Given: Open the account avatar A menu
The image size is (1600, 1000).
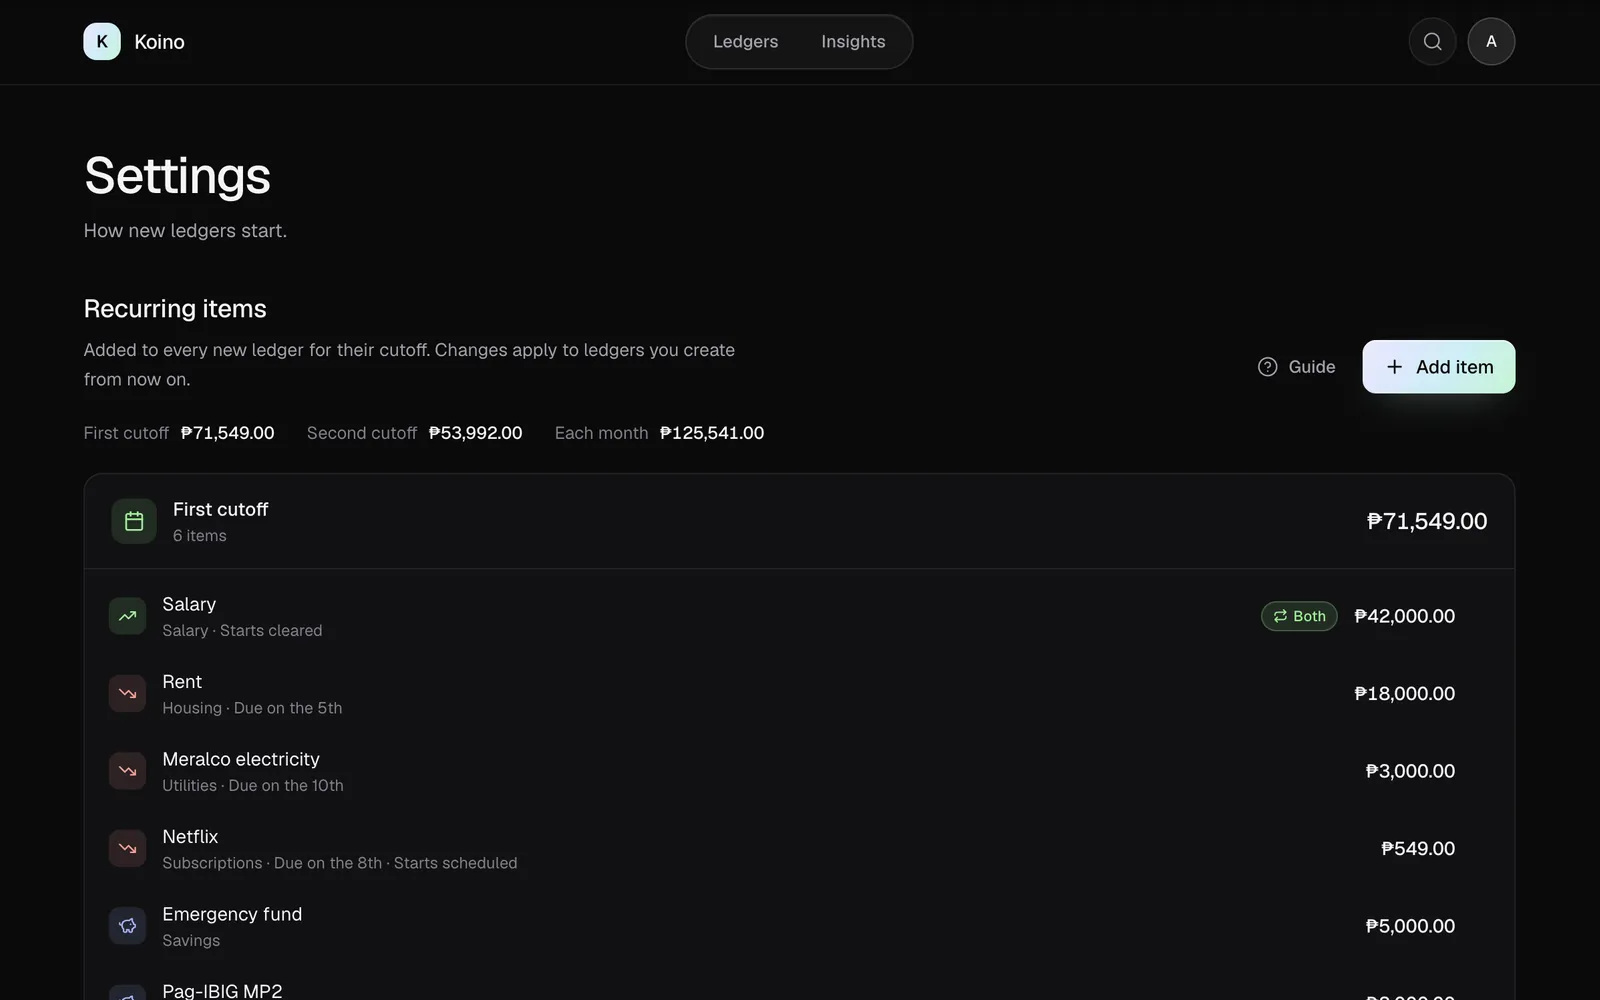Looking at the screenshot, I should coord(1491,42).
